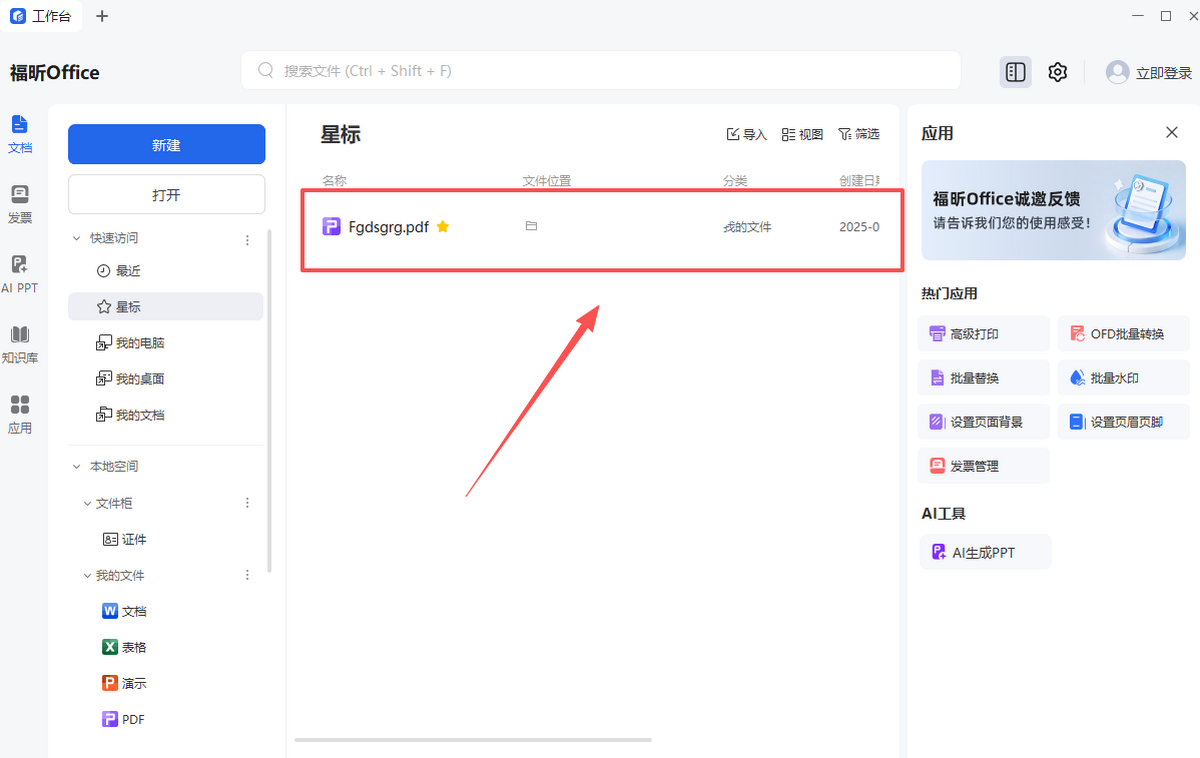Click the 新建 button

[x=166, y=144]
